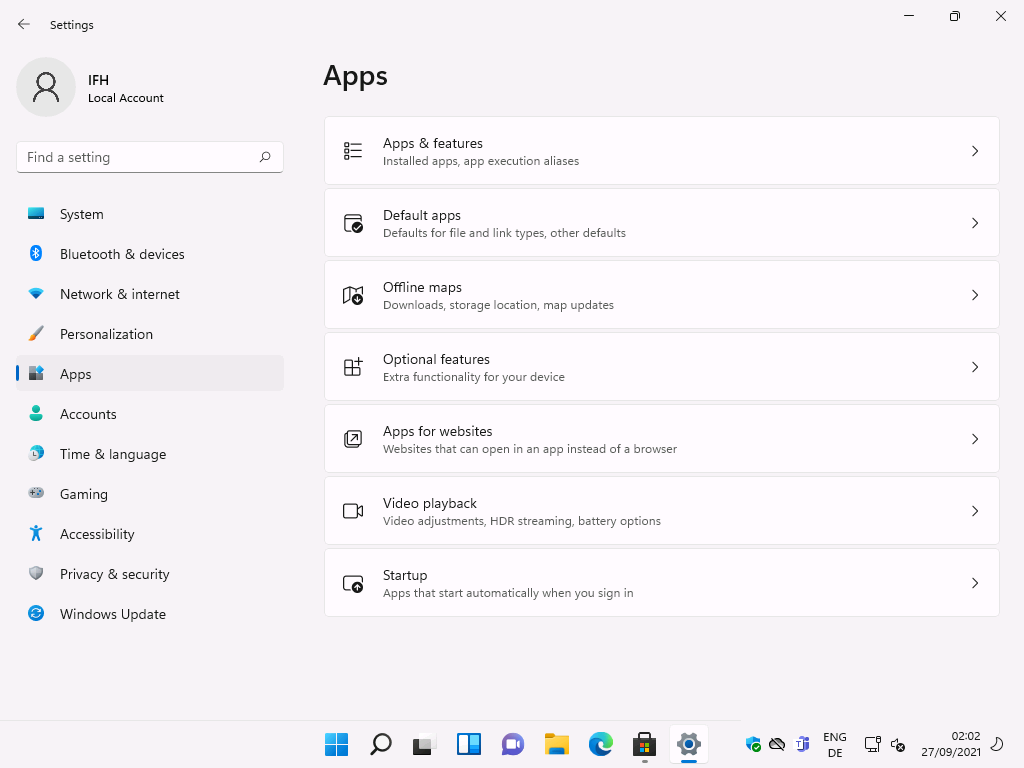Go to Time & language
This screenshot has width=1024, height=768.
tap(150, 454)
